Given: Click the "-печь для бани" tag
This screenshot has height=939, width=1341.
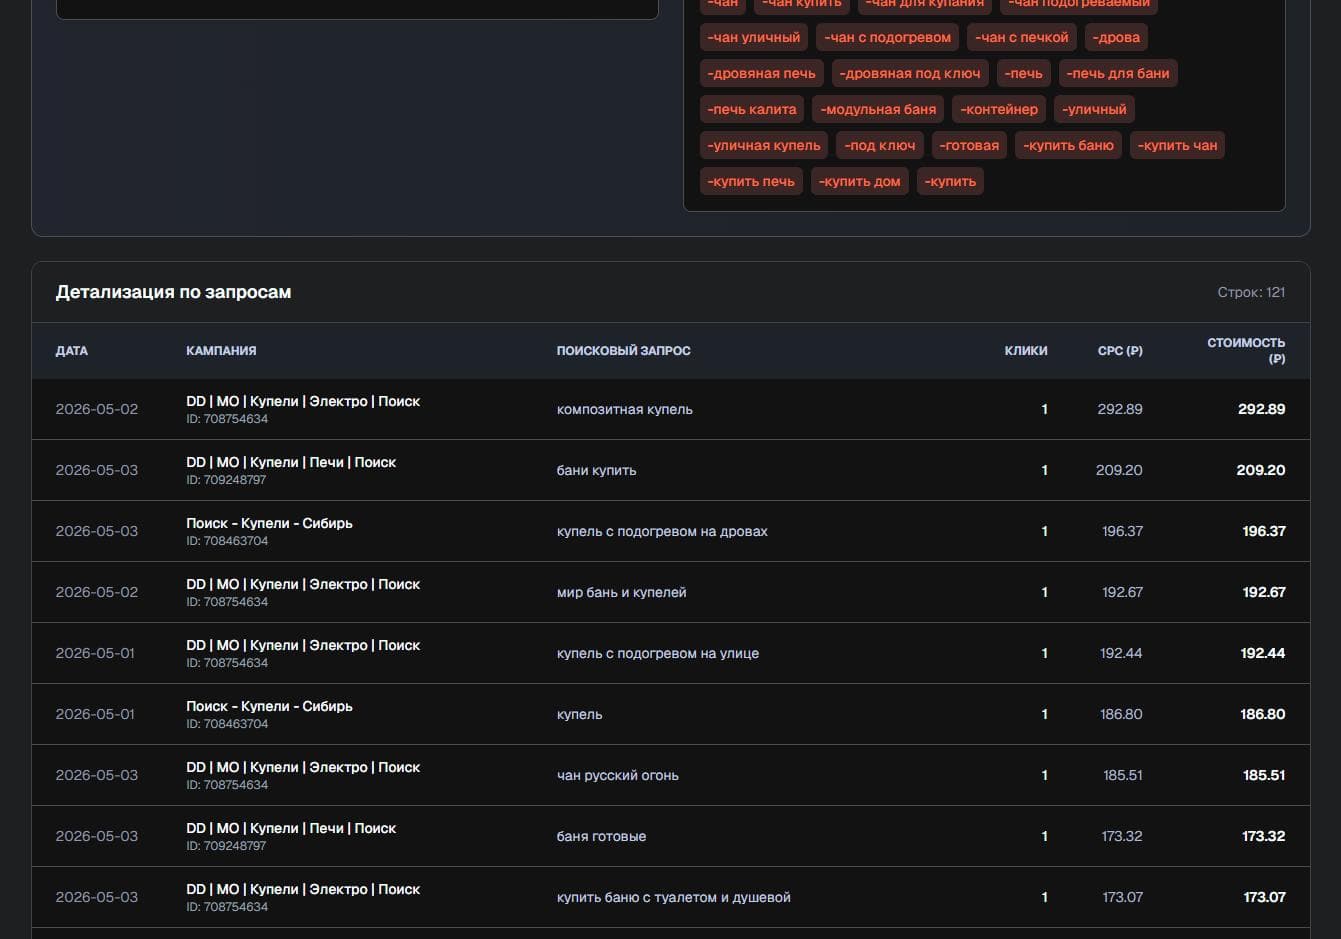Looking at the screenshot, I should pyautogui.click(x=1118, y=73).
